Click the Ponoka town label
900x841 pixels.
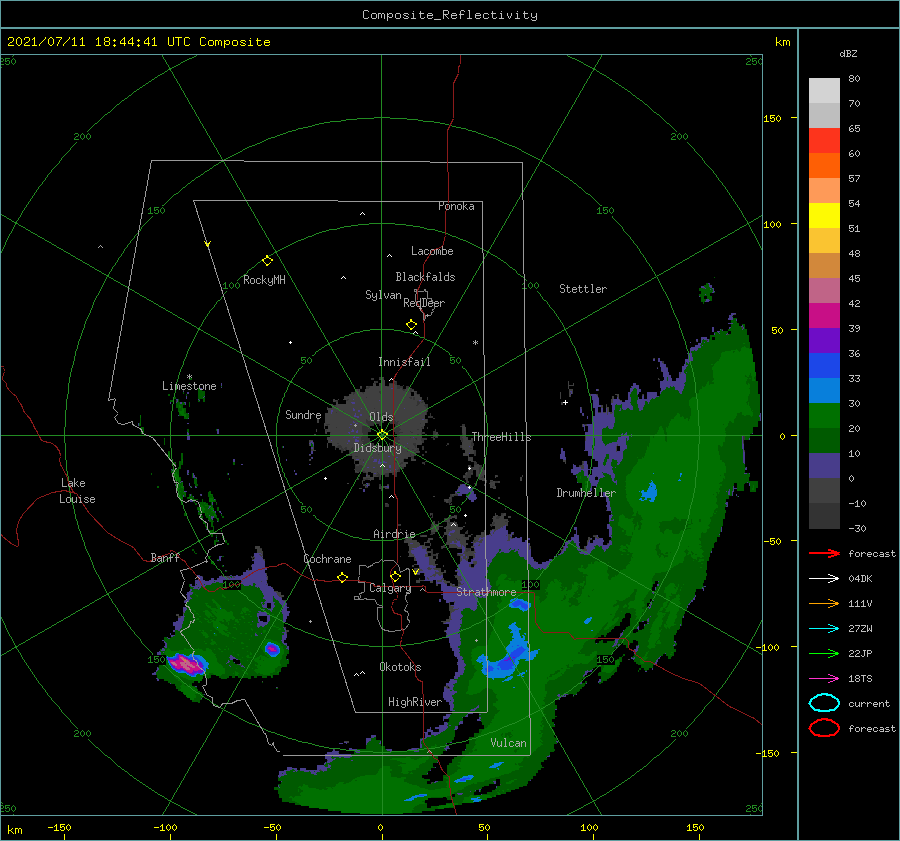pyautogui.click(x=456, y=206)
